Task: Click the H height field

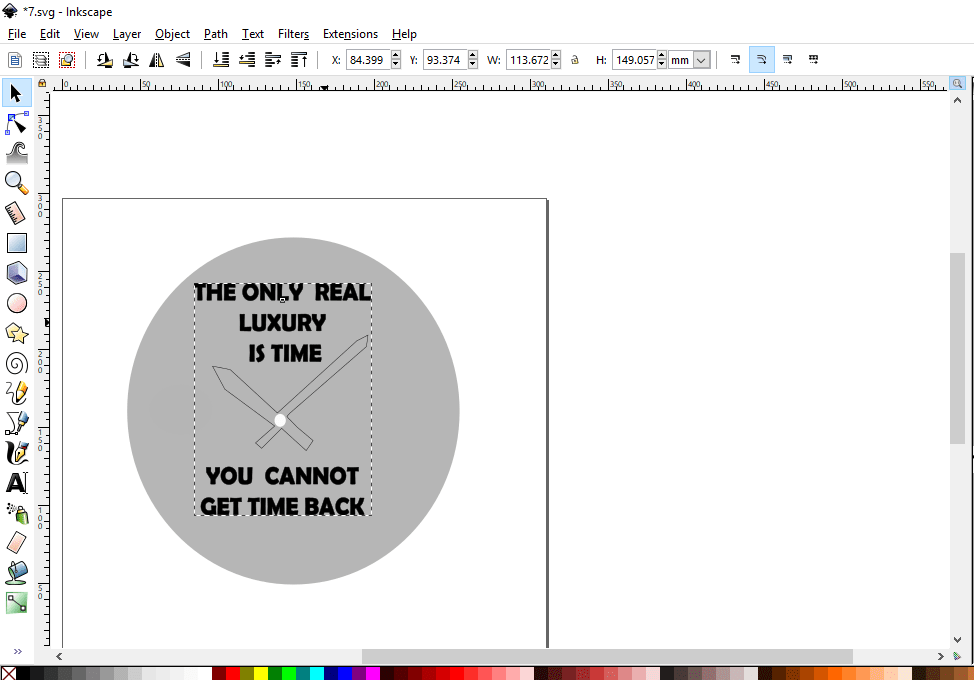Action: [634, 60]
